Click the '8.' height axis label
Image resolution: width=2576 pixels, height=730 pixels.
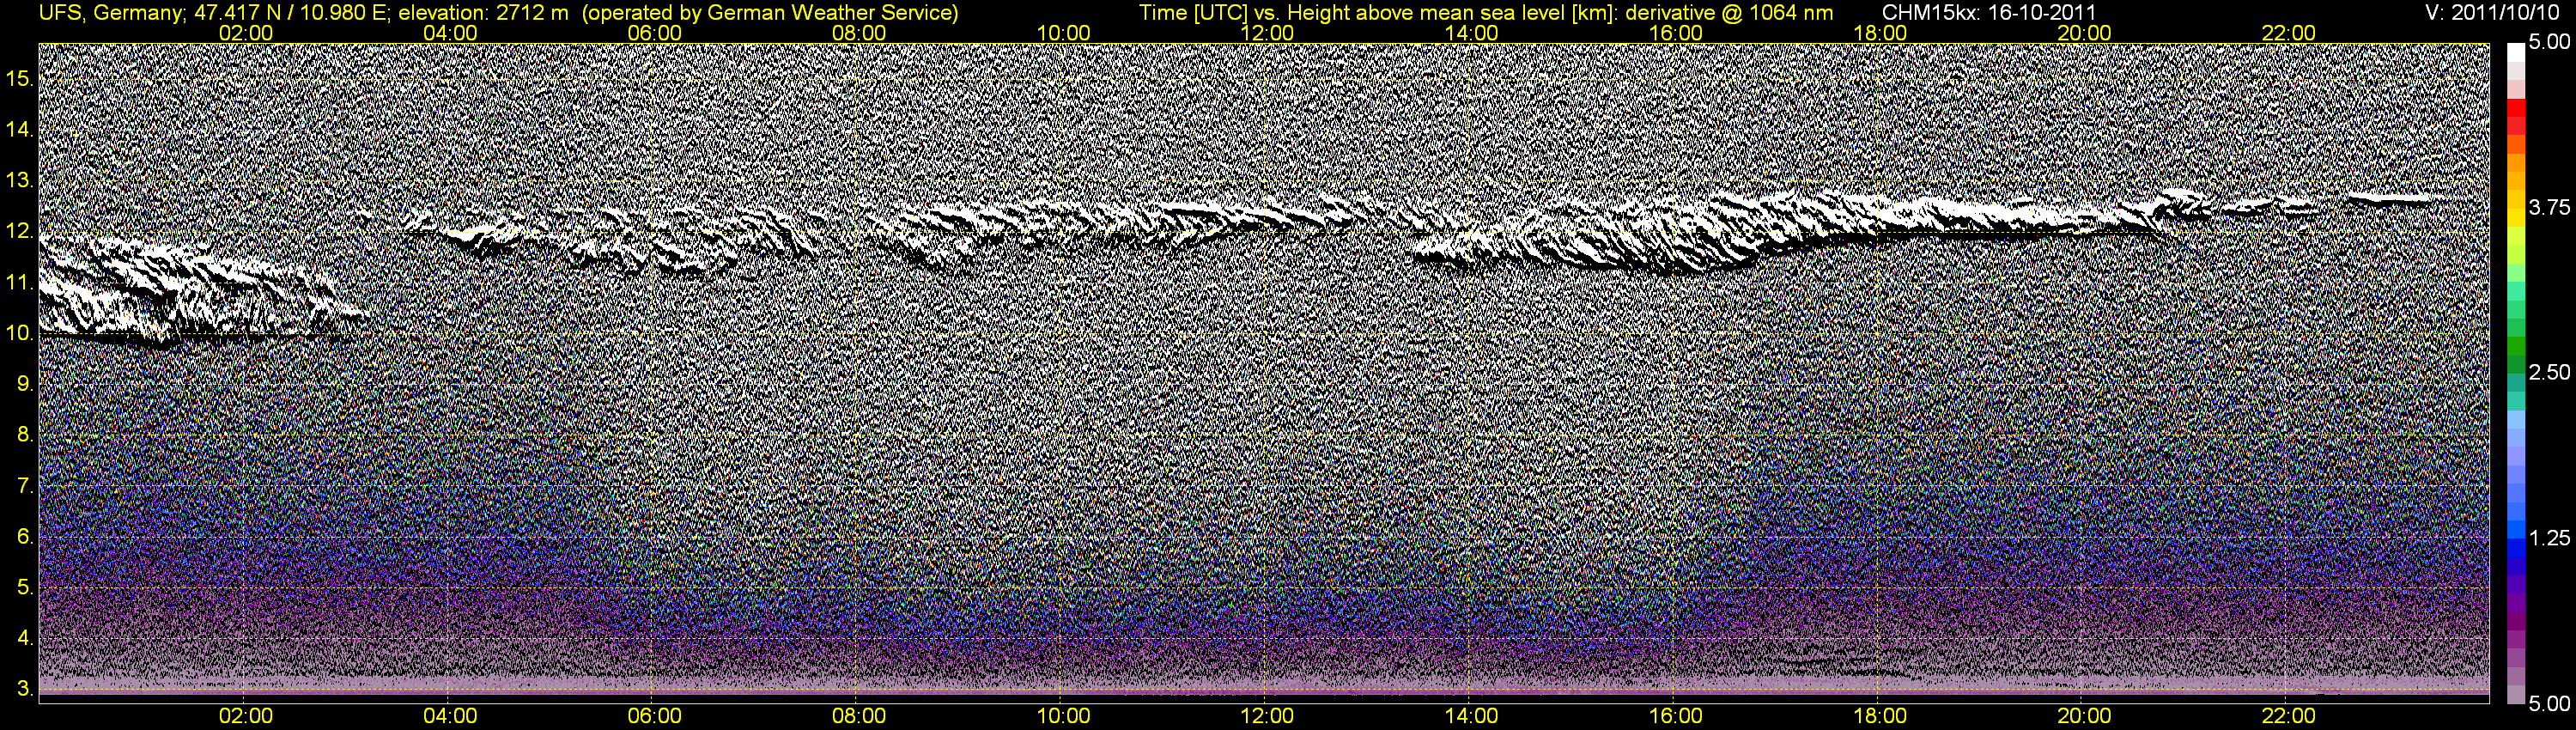tap(25, 434)
